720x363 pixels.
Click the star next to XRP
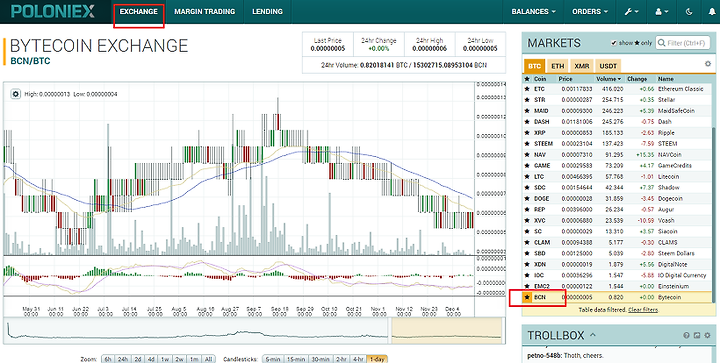click(x=527, y=133)
